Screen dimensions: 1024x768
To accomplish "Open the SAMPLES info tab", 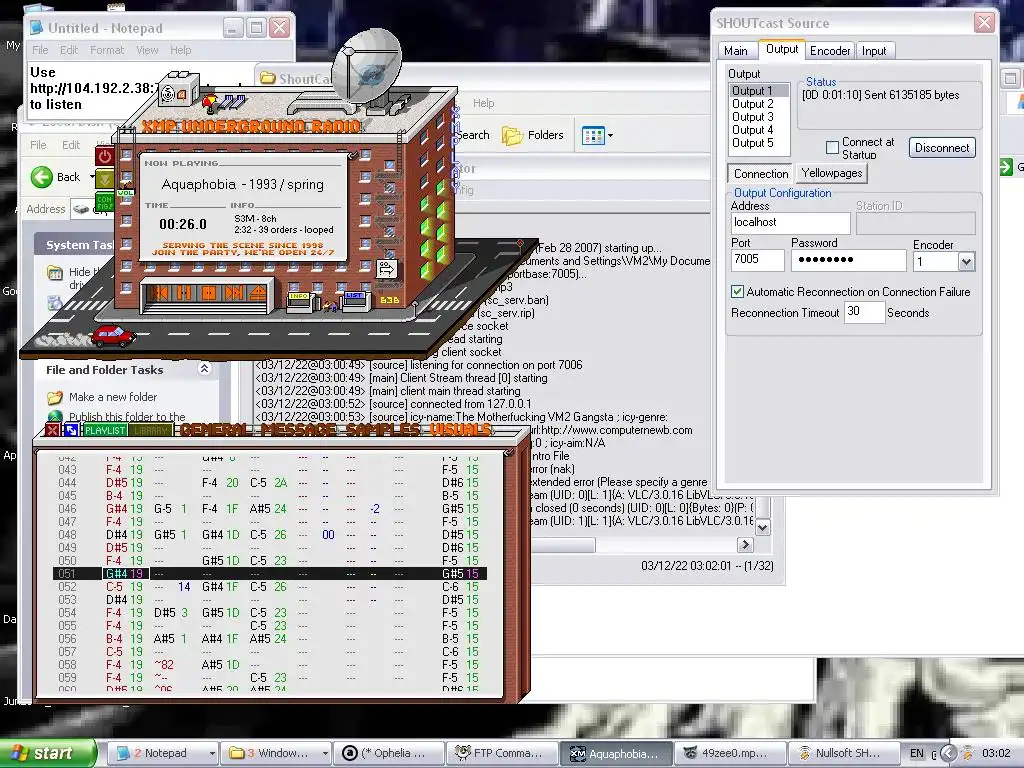I will [383, 430].
